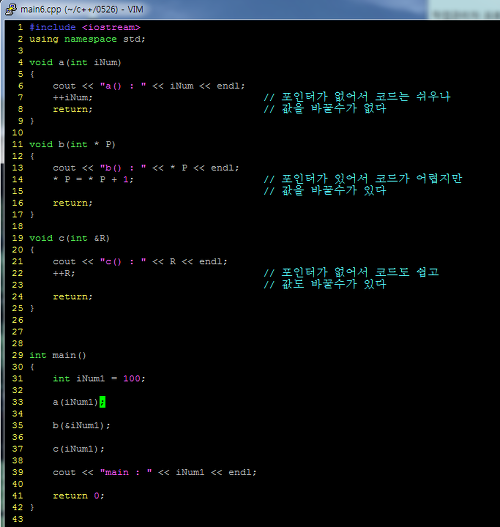Click the 'void b(int * P)' declaration
Image resolution: width=500 pixels, height=527 pixels.
72,144
